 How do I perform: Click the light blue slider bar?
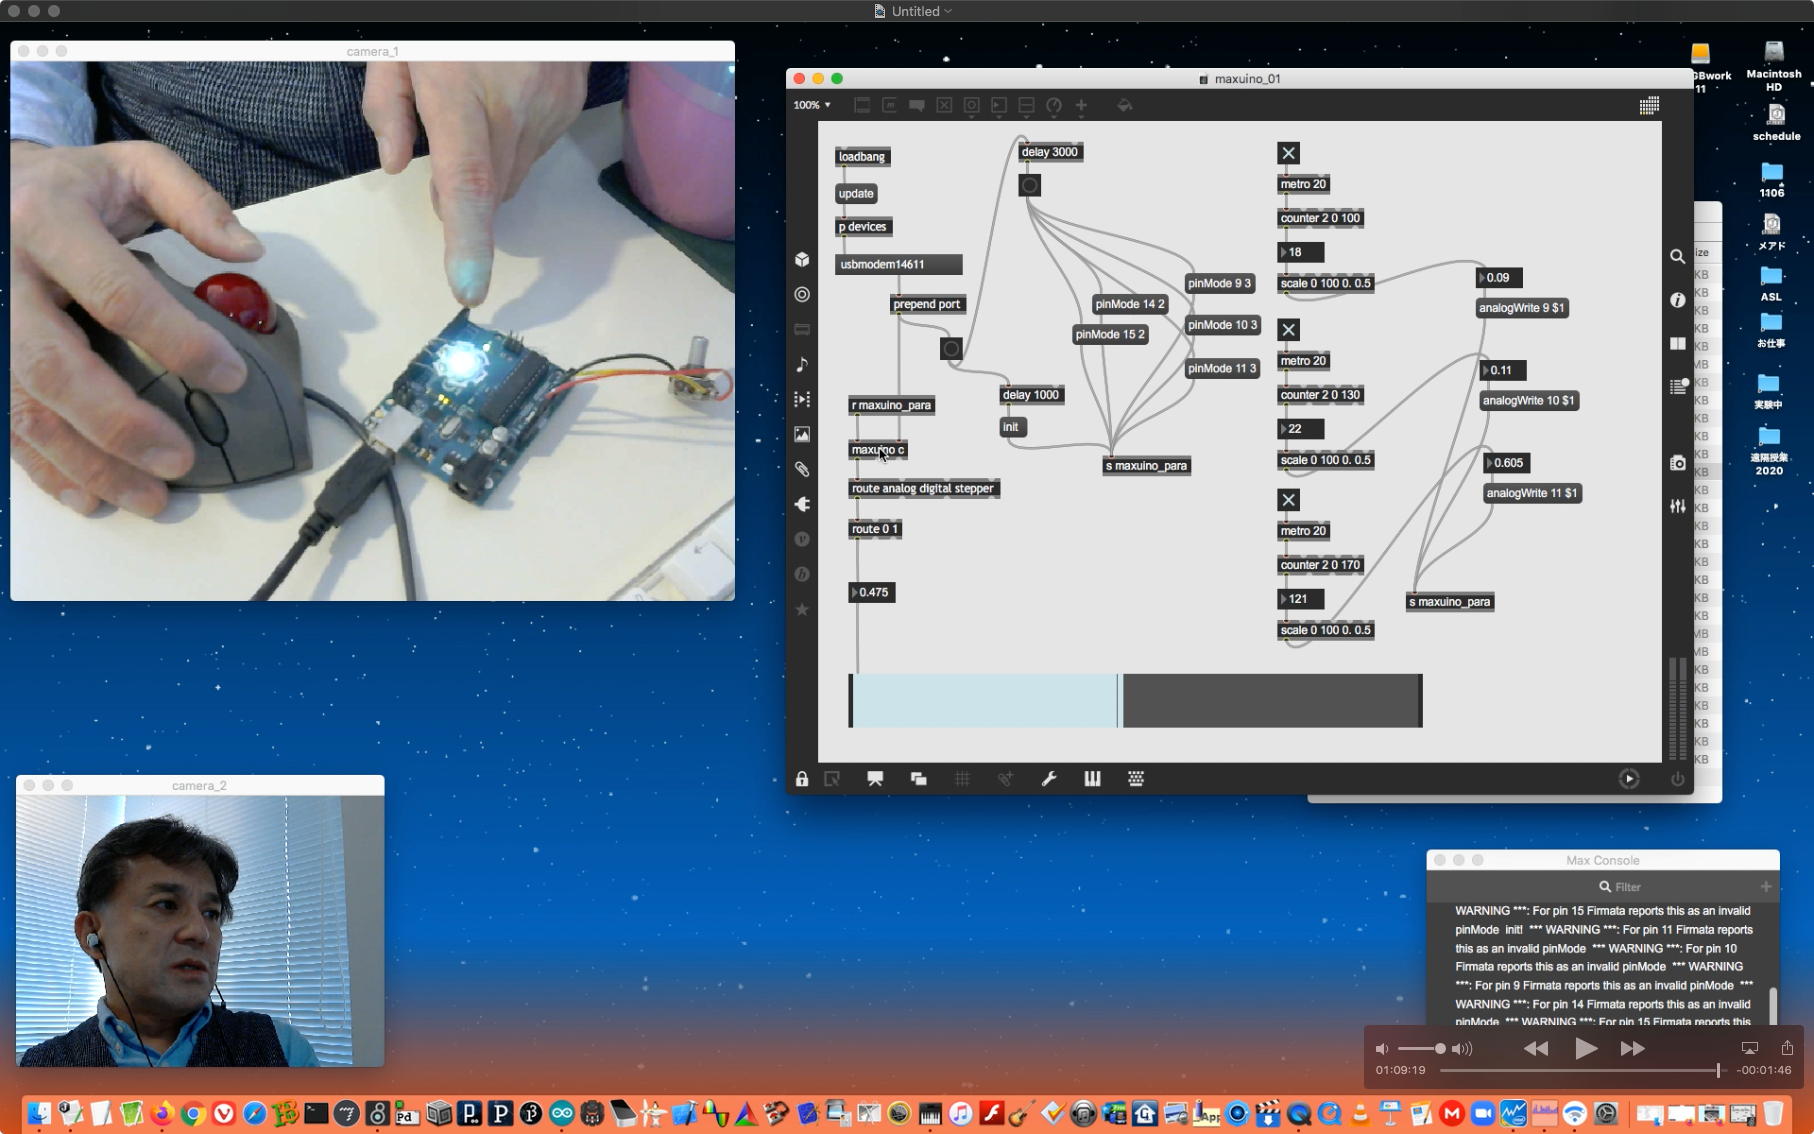coord(984,700)
